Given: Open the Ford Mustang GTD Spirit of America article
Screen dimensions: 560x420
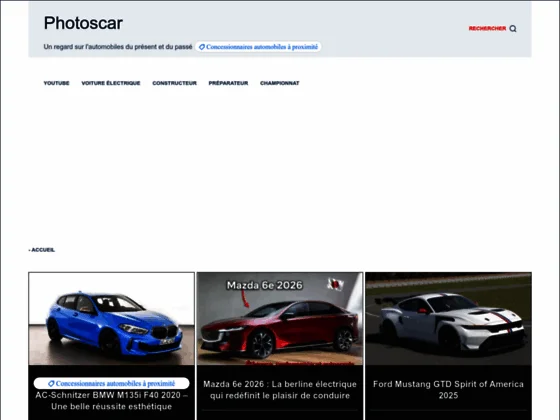Looking at the screenshot, I should coord(448,390).
